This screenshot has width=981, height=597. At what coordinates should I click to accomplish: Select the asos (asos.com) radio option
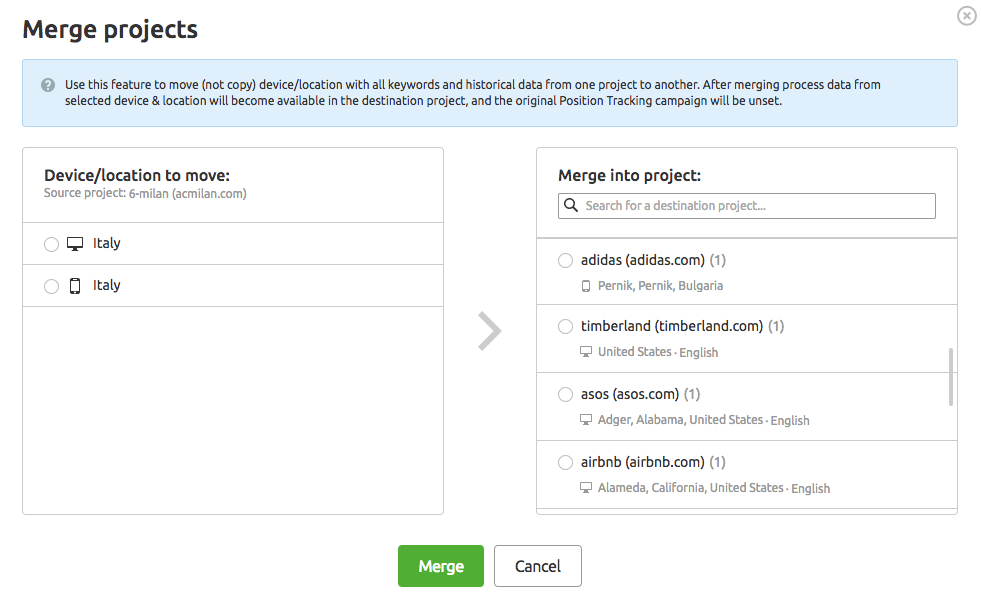(x=566, y=394)
